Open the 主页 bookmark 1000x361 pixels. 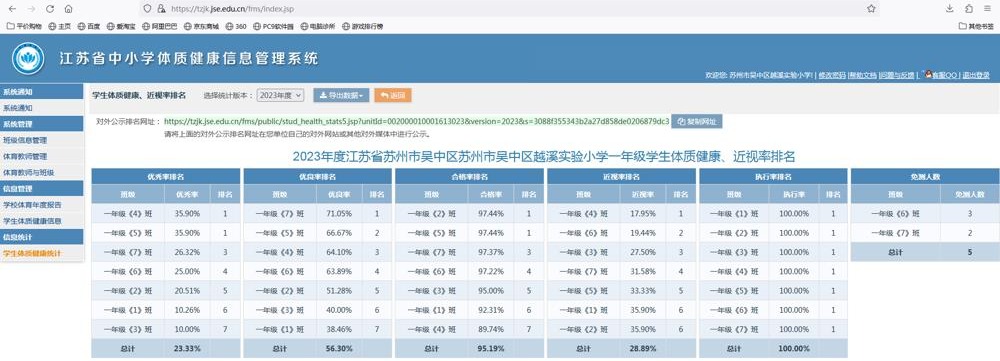point(60,27)
